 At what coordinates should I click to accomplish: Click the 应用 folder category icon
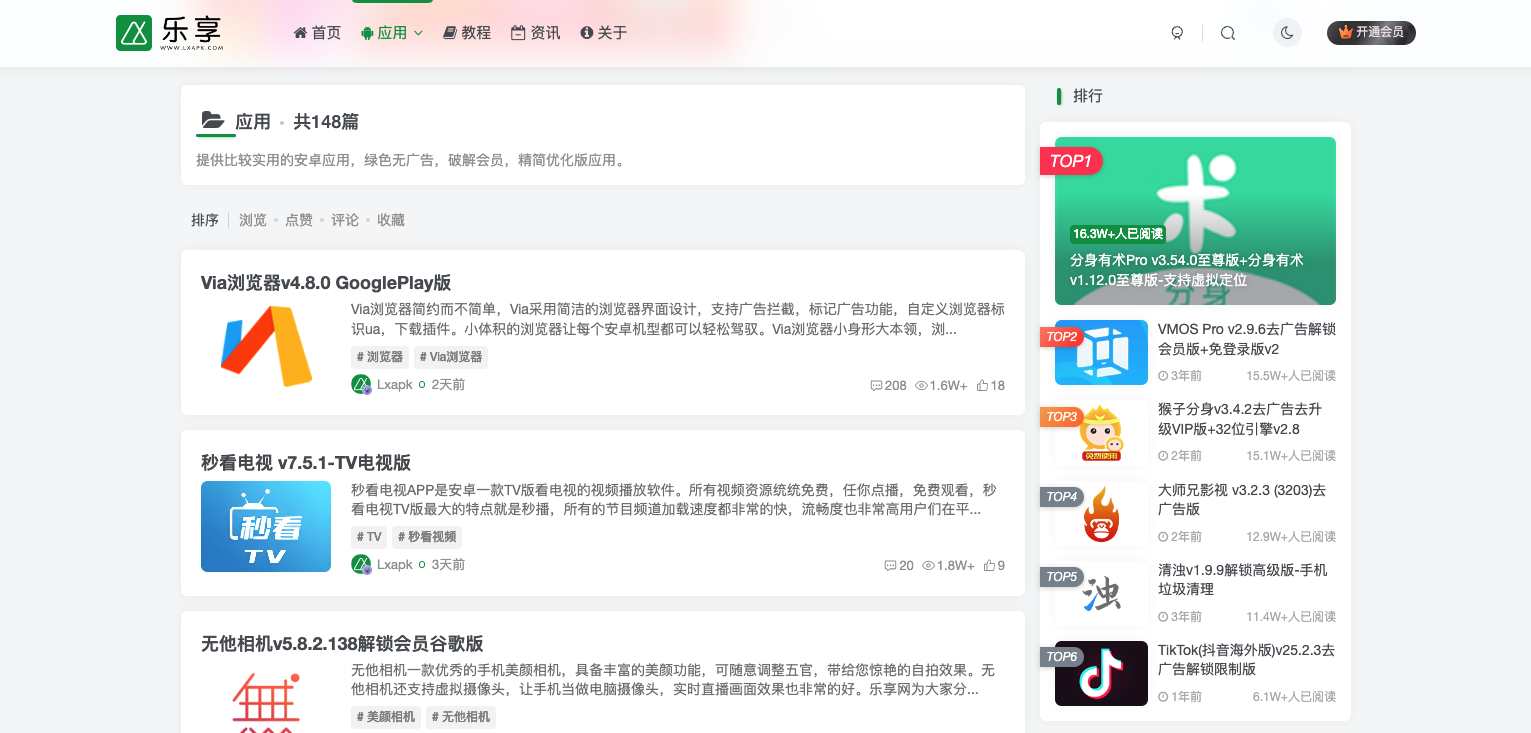coord(212,120)
